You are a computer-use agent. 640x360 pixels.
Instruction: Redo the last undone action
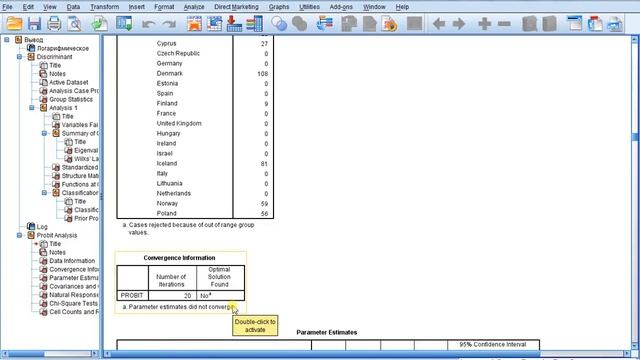tap(169, 24)
